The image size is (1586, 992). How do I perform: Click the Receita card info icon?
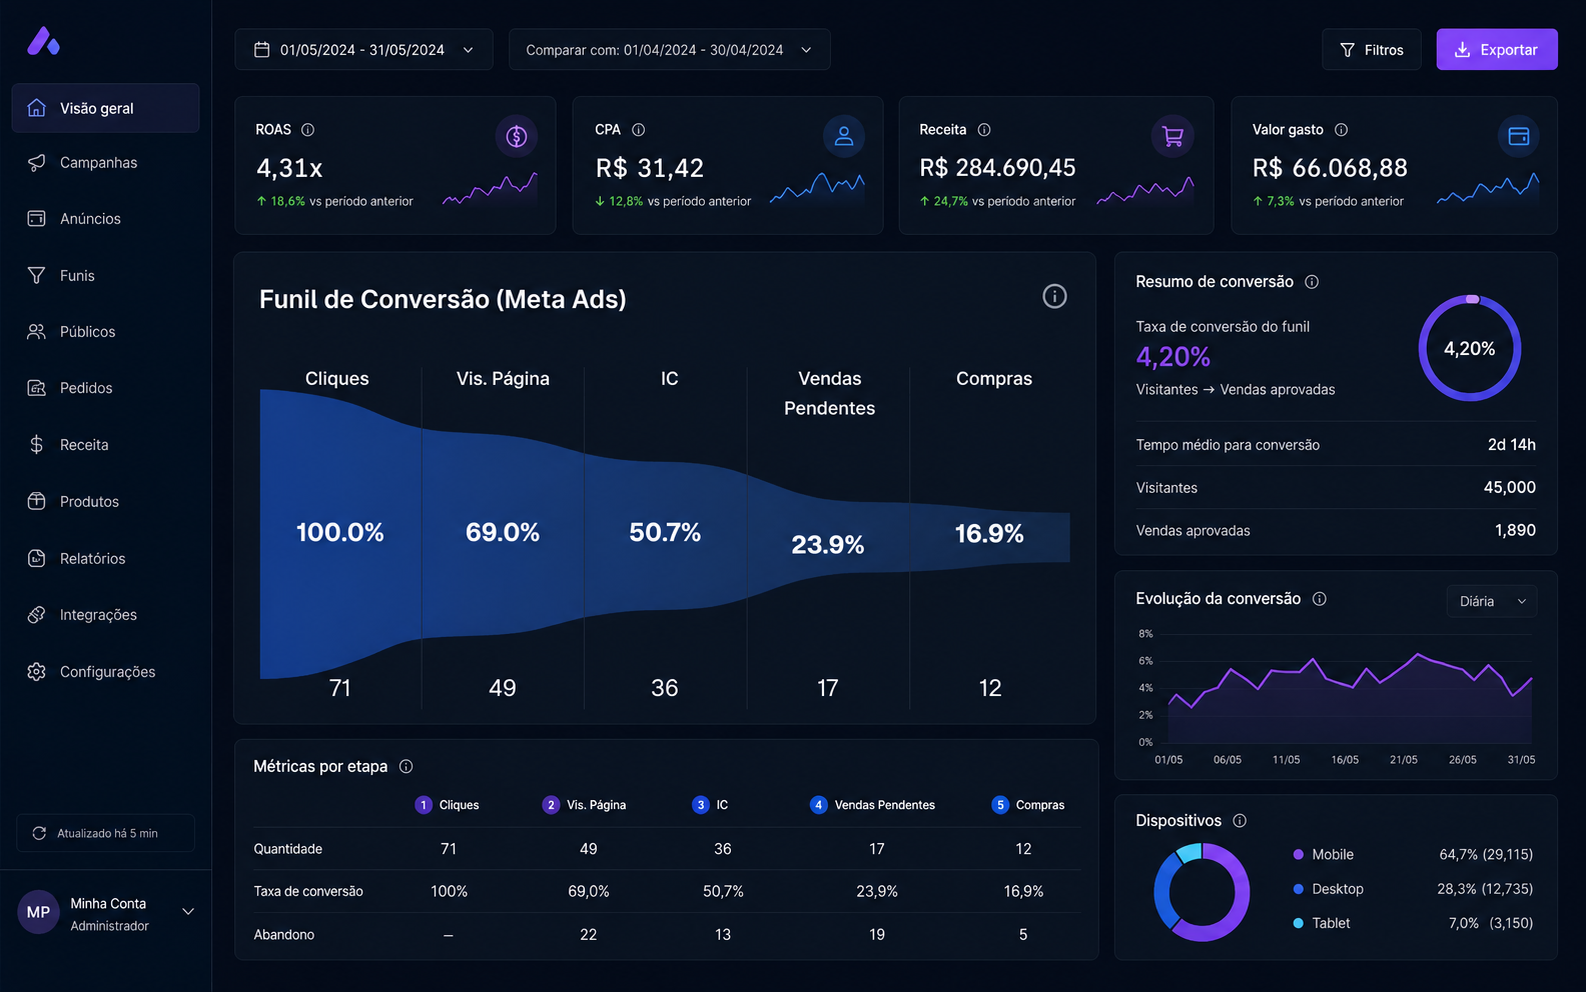tap(984, 130)
